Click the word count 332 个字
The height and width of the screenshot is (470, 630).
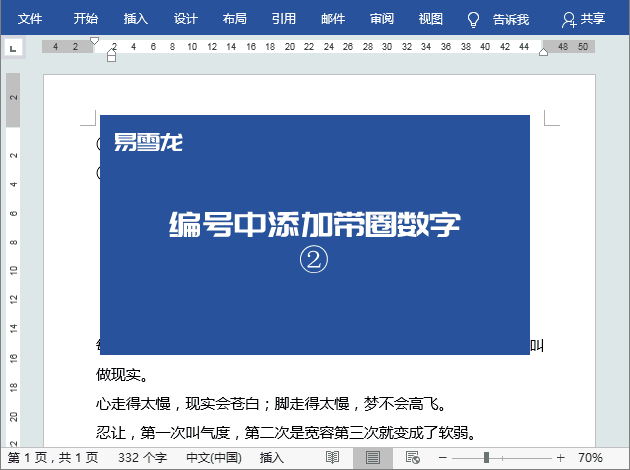[x=142, y=458]
